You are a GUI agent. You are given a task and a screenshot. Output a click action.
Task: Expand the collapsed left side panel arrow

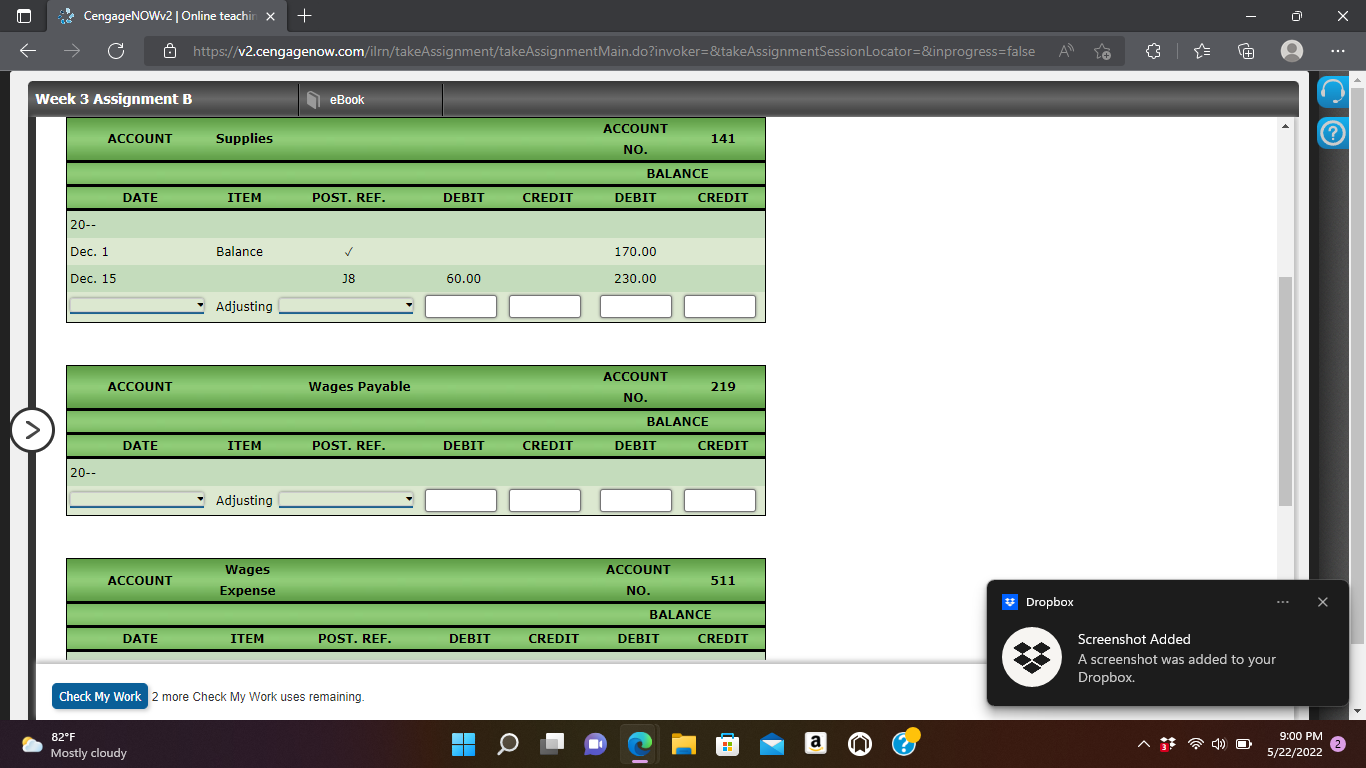tap(34, 430)
